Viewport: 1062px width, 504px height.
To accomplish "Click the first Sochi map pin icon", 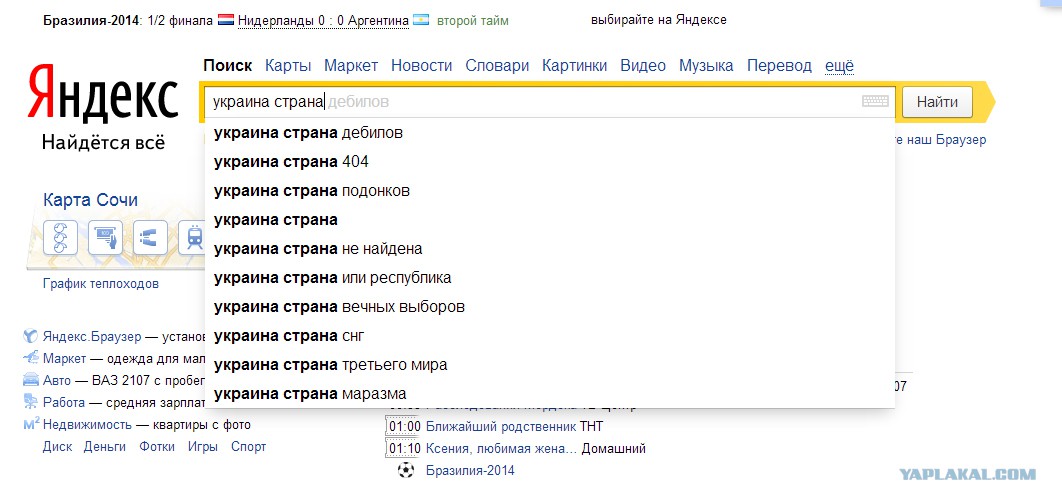I will pyautogui.click(x=60, y=238).
